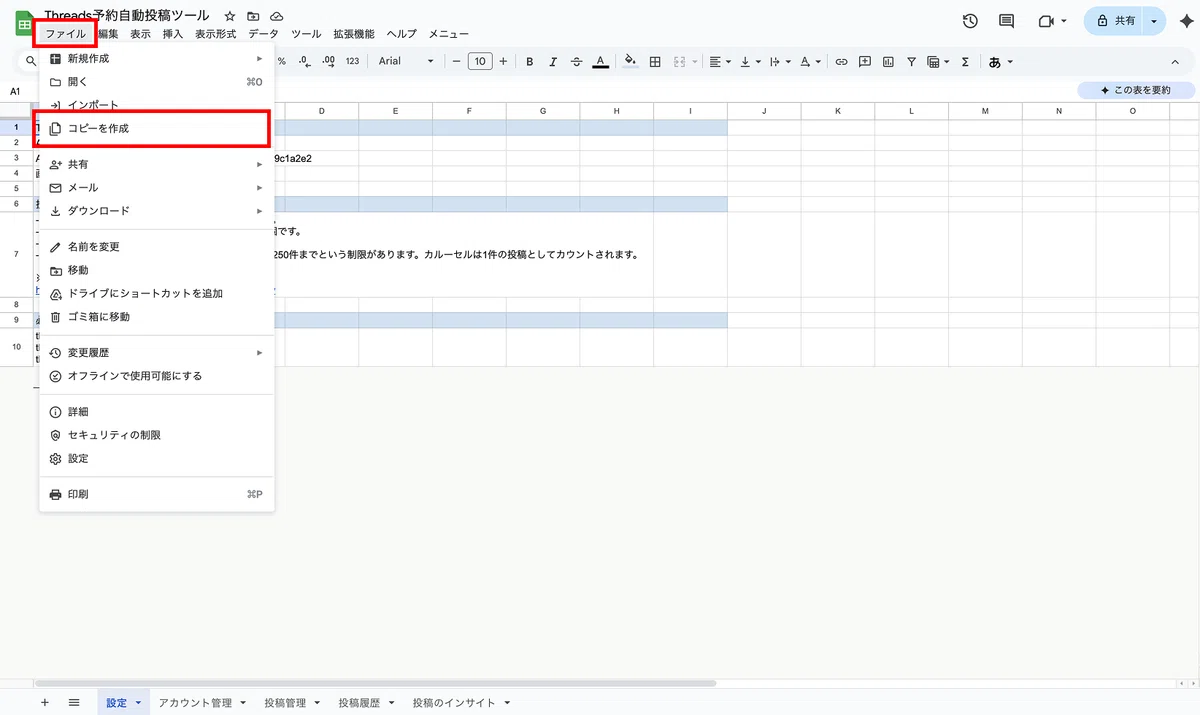Choose コピーを作成 in File menu

tap(156, 128)
